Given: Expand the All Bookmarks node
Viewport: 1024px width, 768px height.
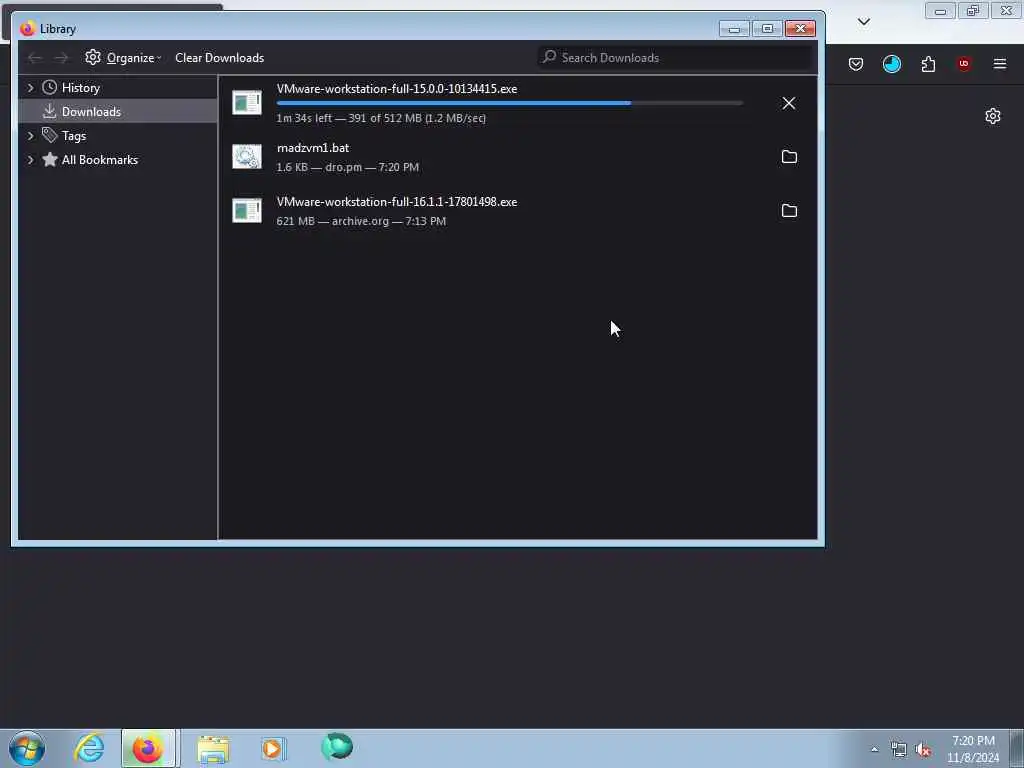Looking at the screenshot, I should coord(30,160).
